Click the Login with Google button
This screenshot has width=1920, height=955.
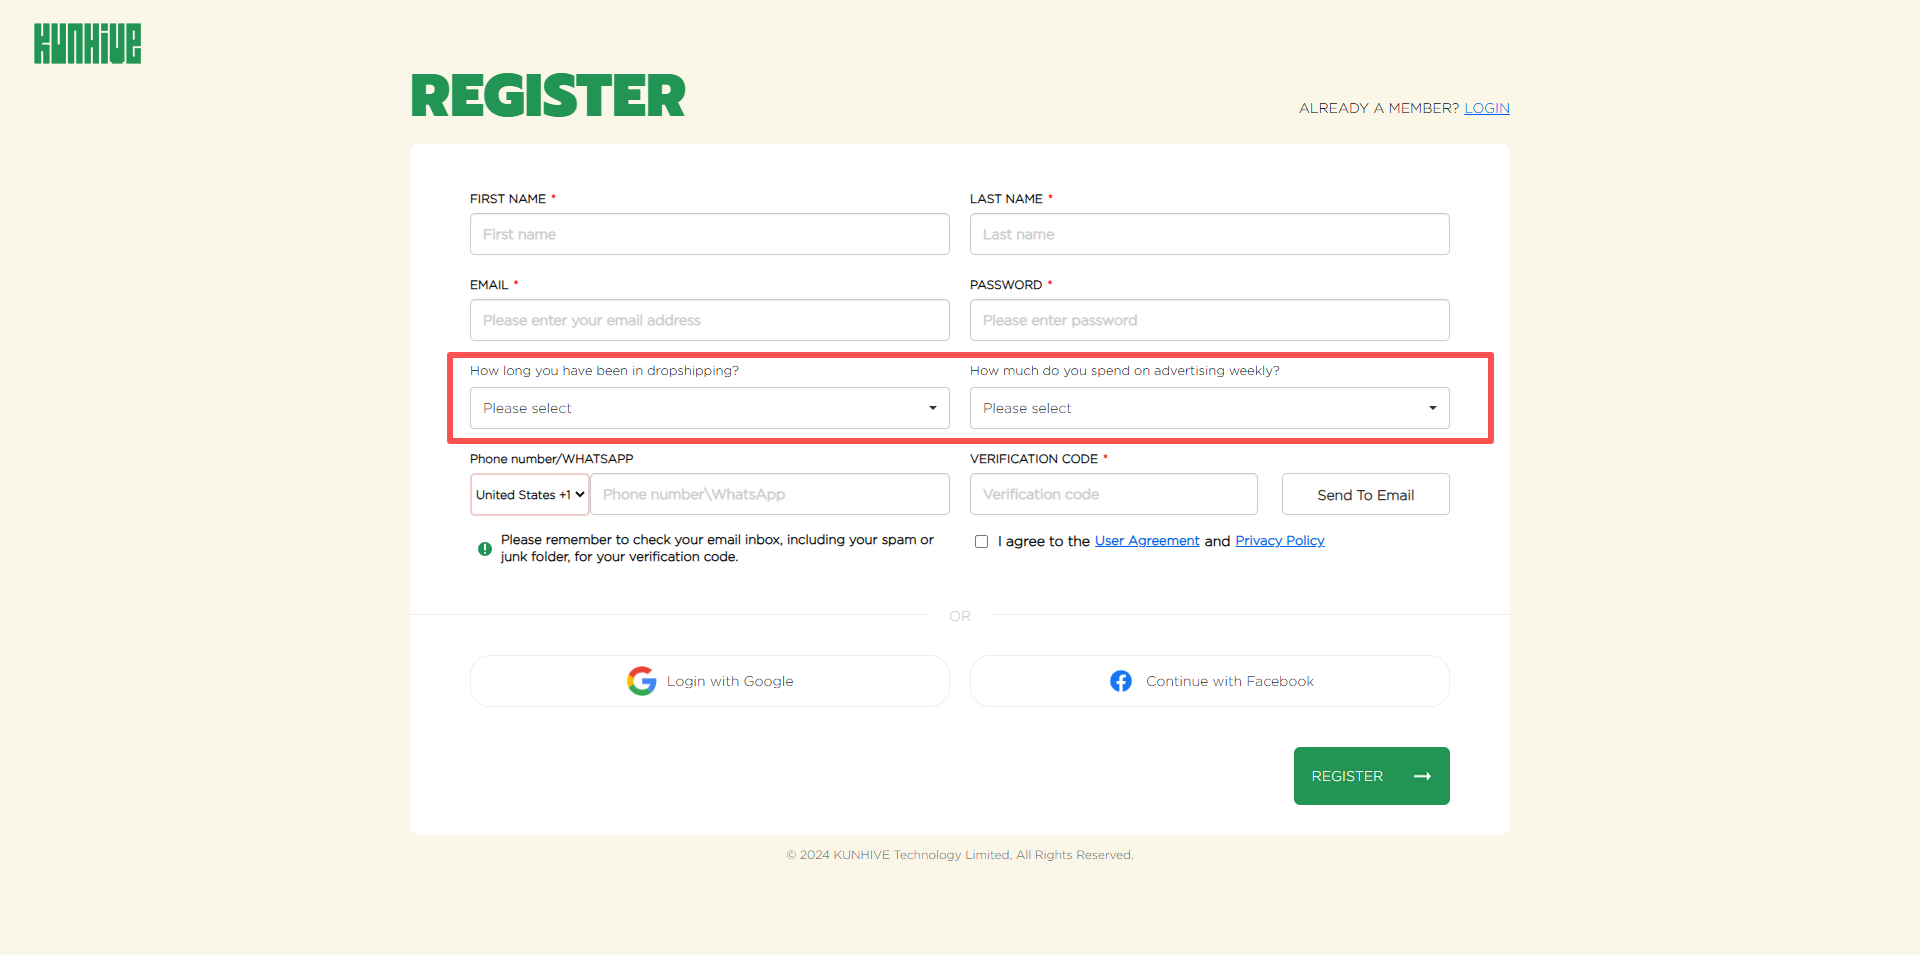click(x=709, y=681)
